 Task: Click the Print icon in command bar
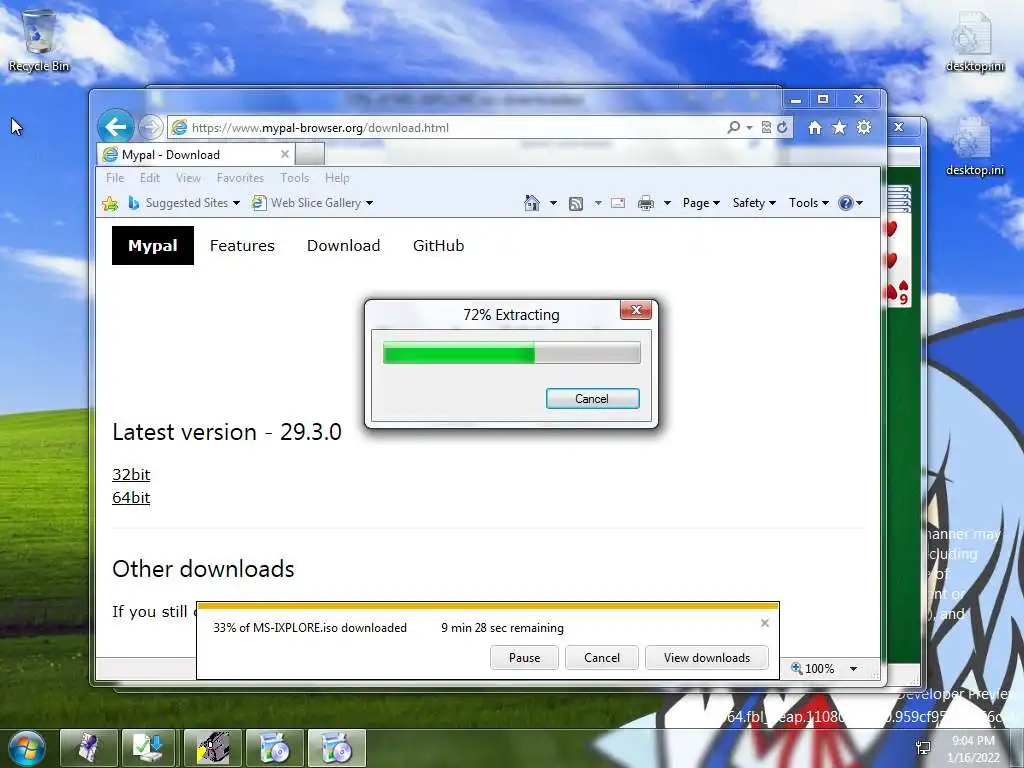pyautogui.click(x=646, y=203)
